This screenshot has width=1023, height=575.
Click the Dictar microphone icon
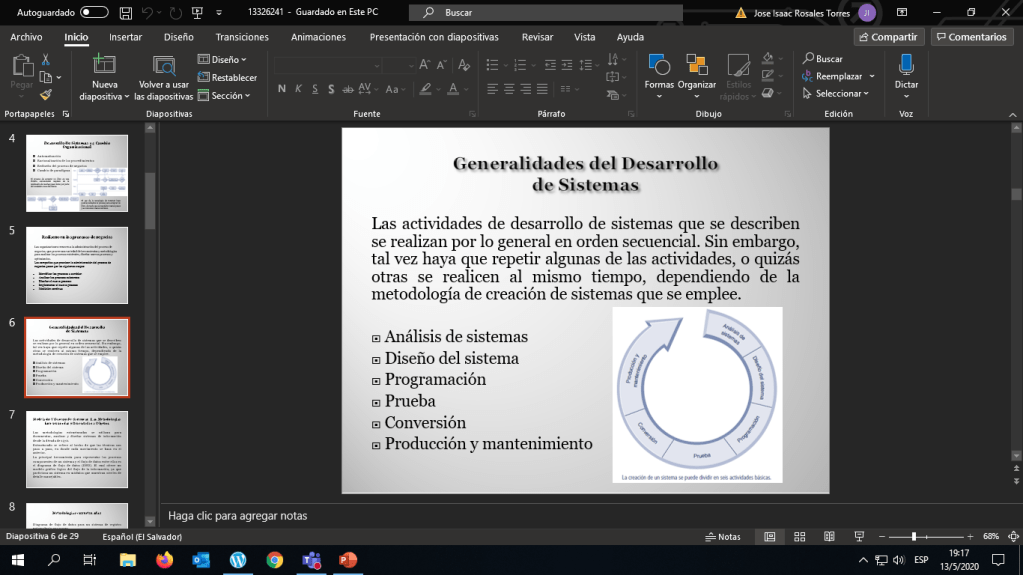(x=906, y=65)
